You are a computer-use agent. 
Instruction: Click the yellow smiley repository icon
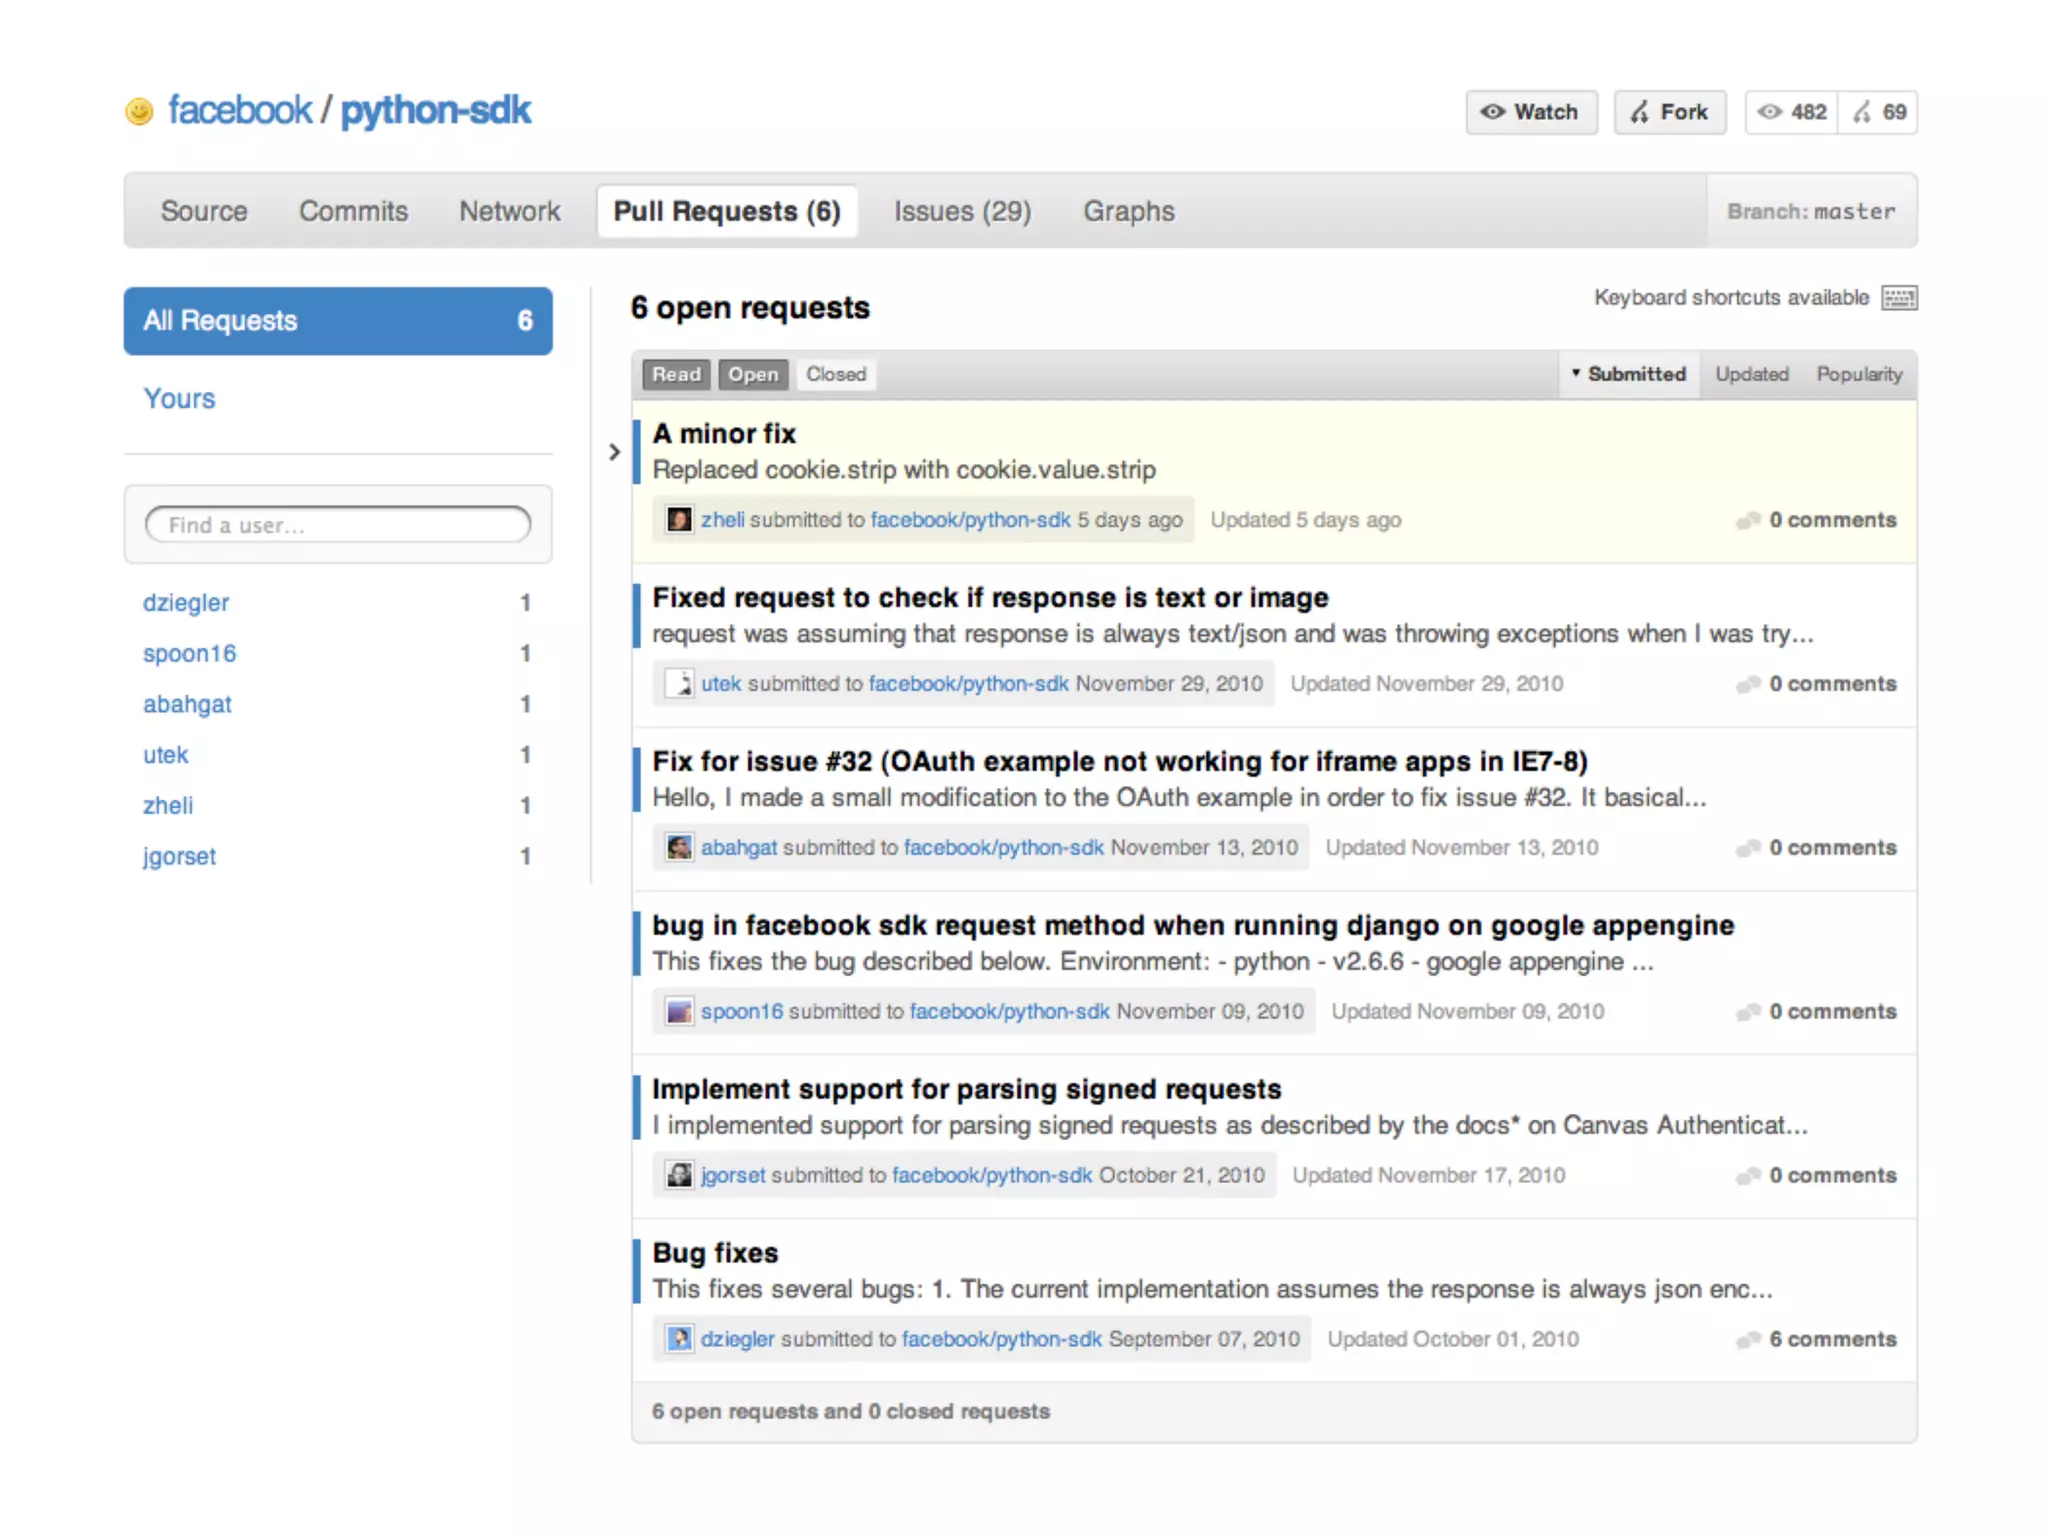click(139, 111)
